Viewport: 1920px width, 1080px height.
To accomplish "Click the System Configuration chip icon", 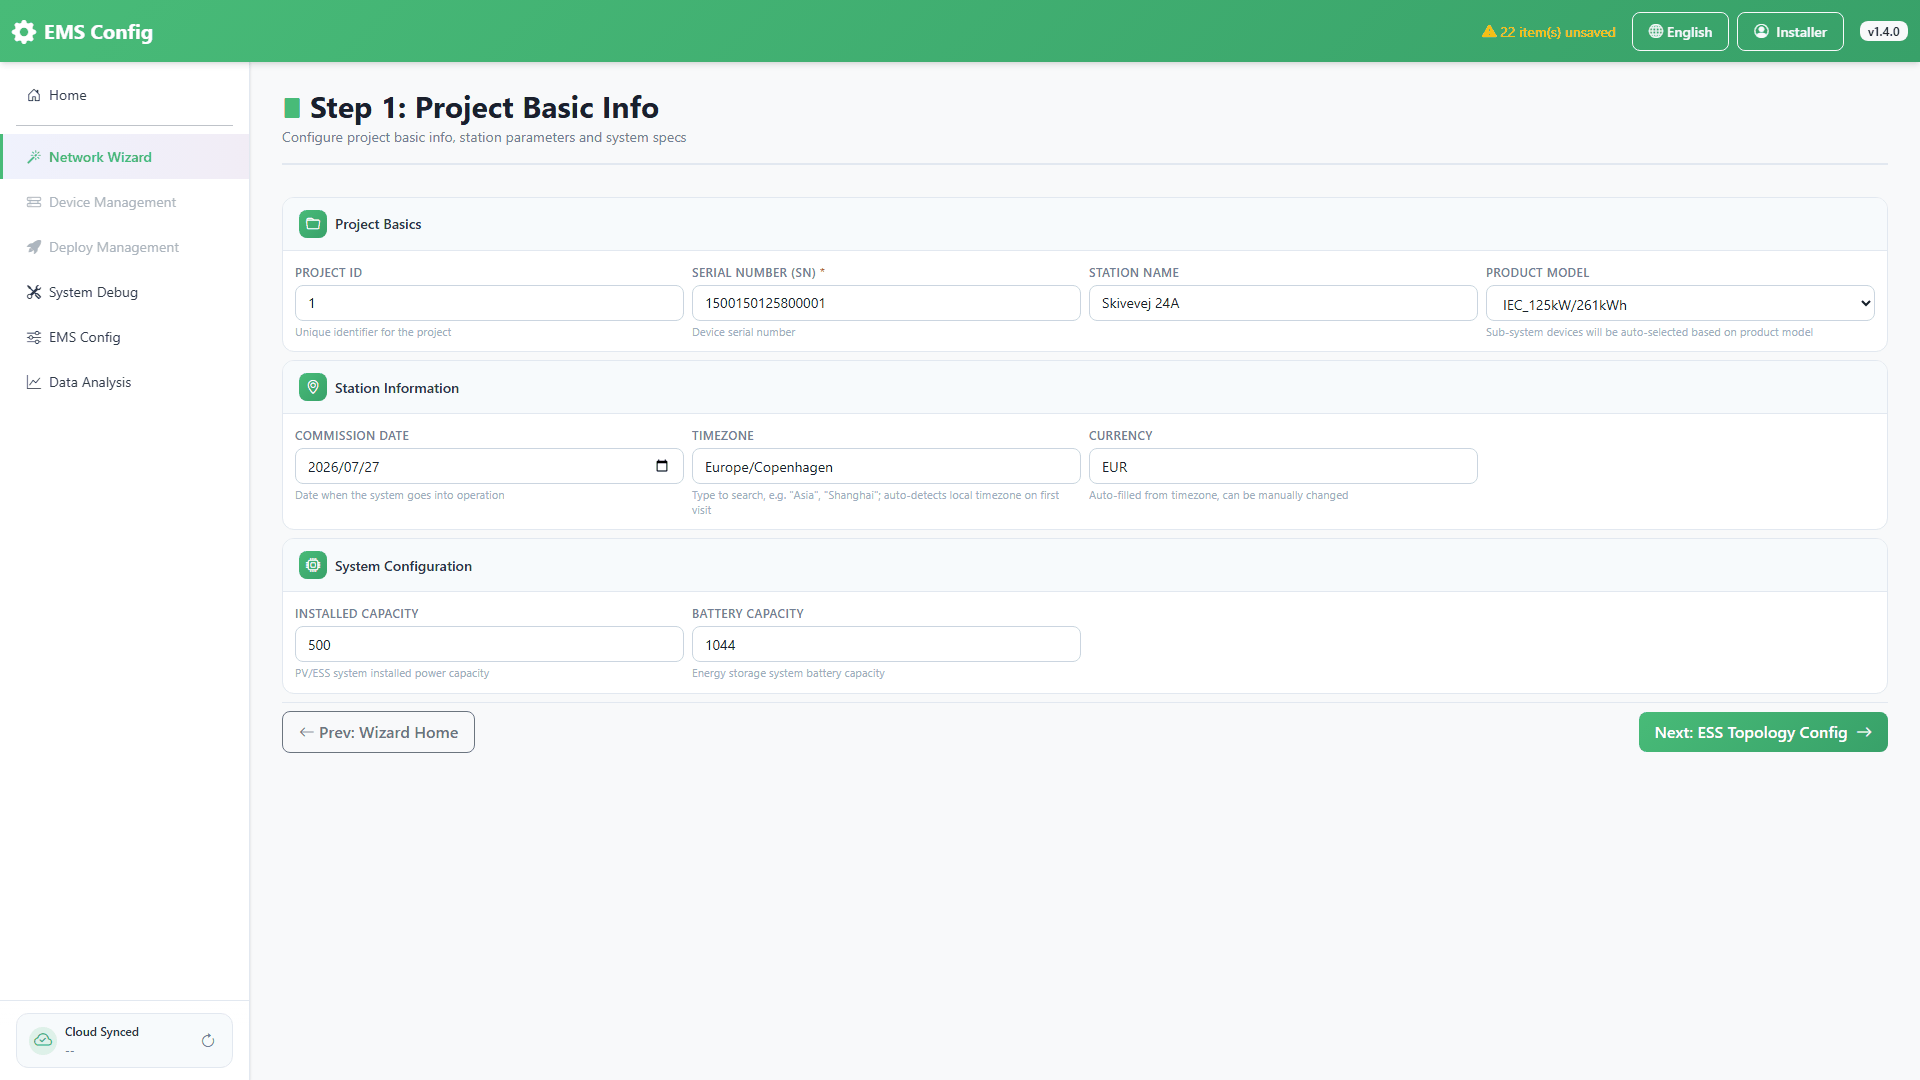I will click(x=313, y=566).
